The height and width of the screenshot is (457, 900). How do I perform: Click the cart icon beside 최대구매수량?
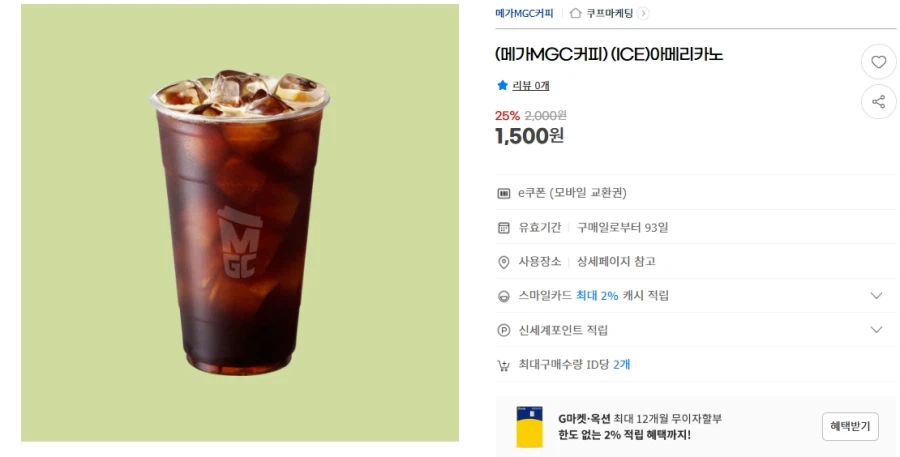[503, 365]
